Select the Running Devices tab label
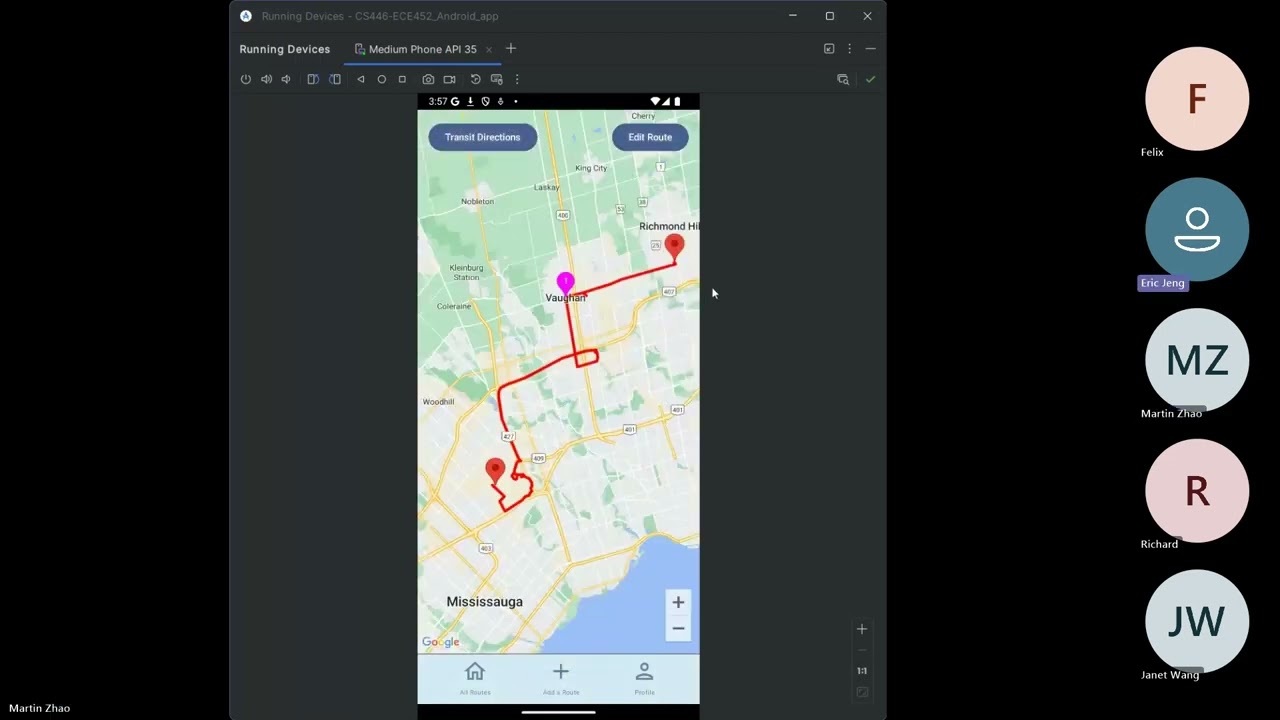 click(x=284, y=48)
